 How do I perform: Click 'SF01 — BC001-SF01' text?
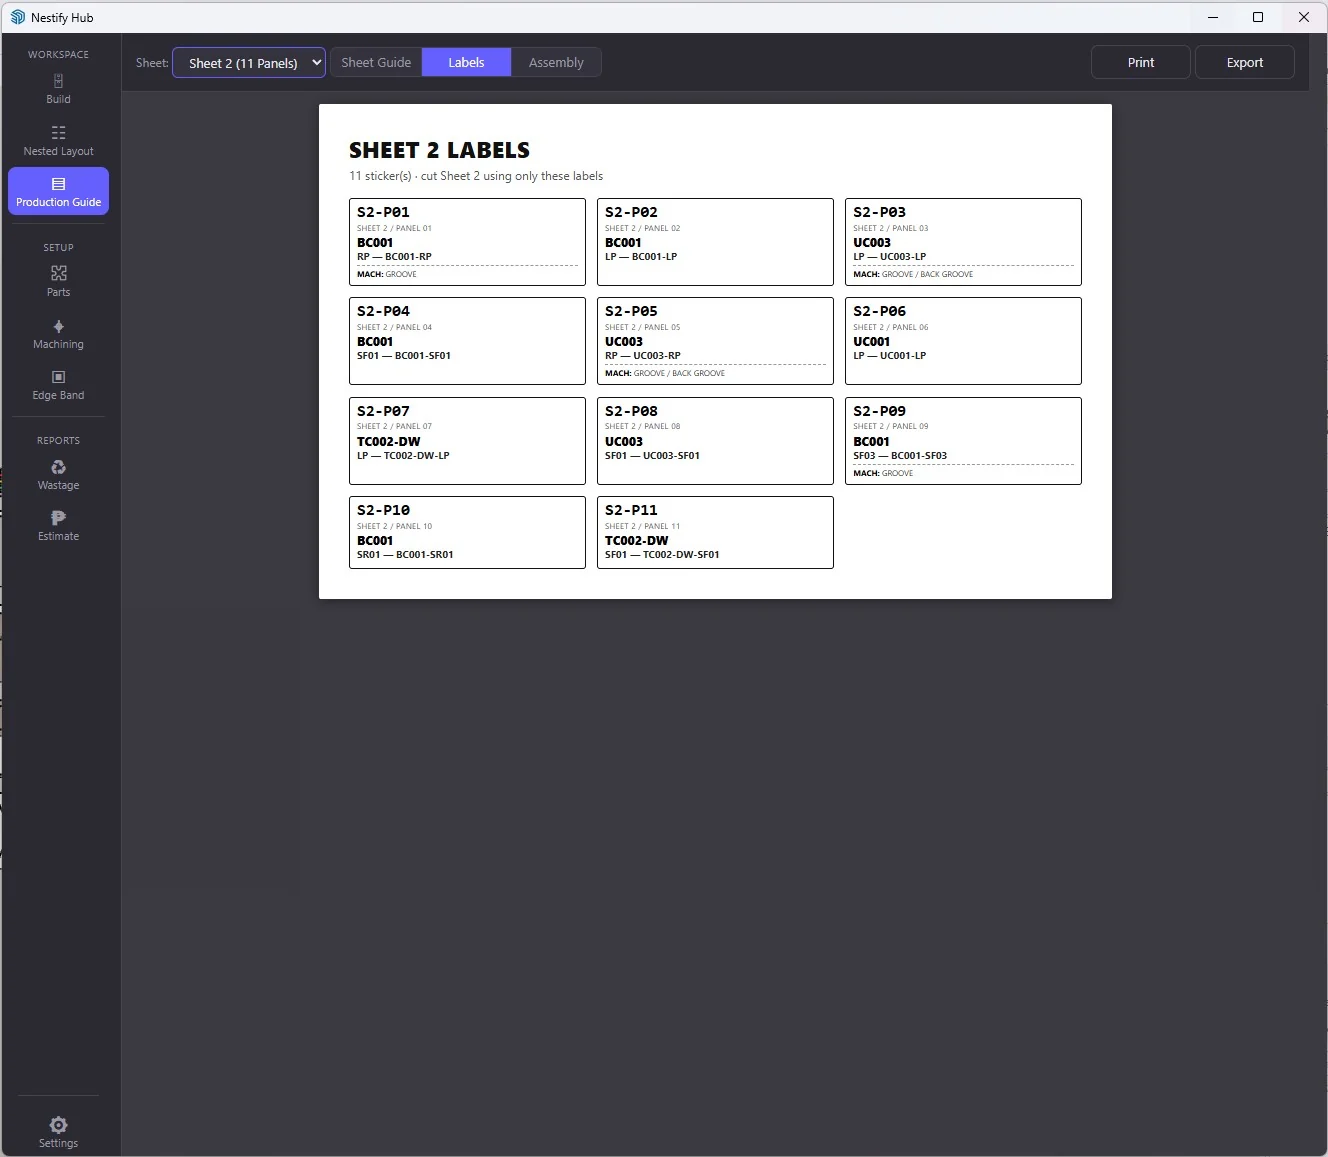coord(404,356)
